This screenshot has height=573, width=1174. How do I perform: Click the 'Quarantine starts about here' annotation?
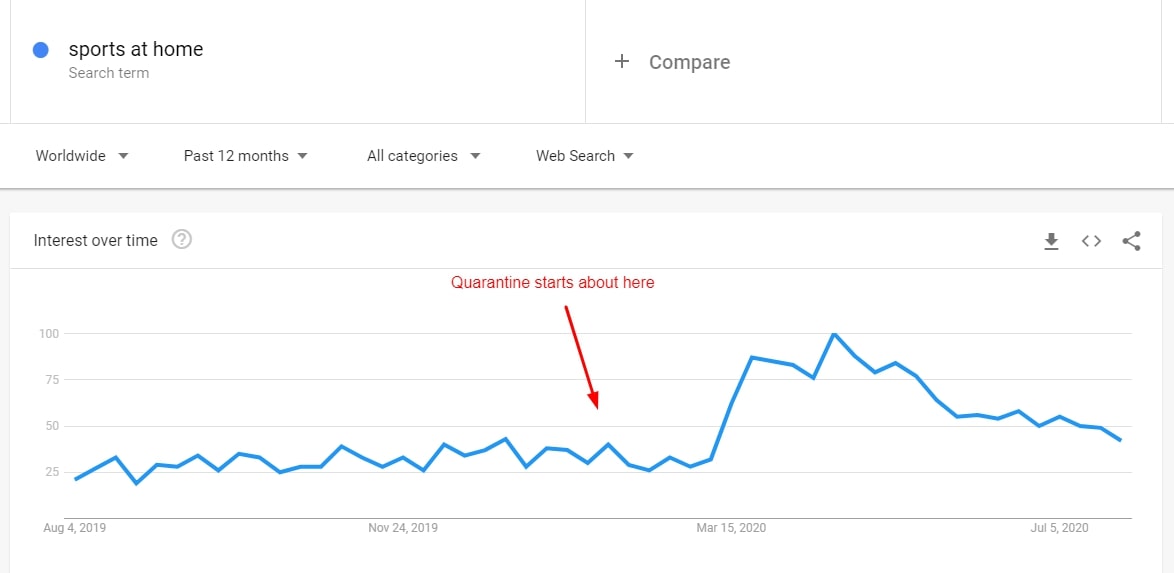(x=552, y=283)
